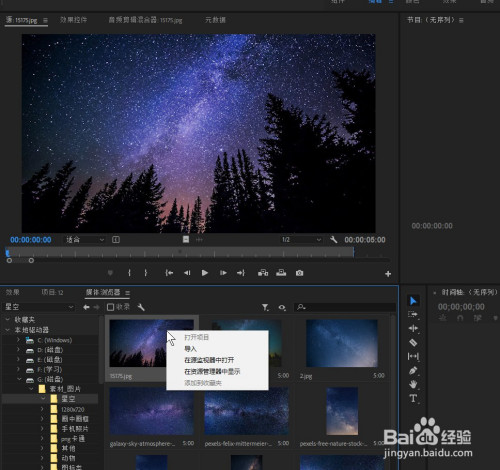Expand the 手机照片 folder
500x470 pixels.
42,428
